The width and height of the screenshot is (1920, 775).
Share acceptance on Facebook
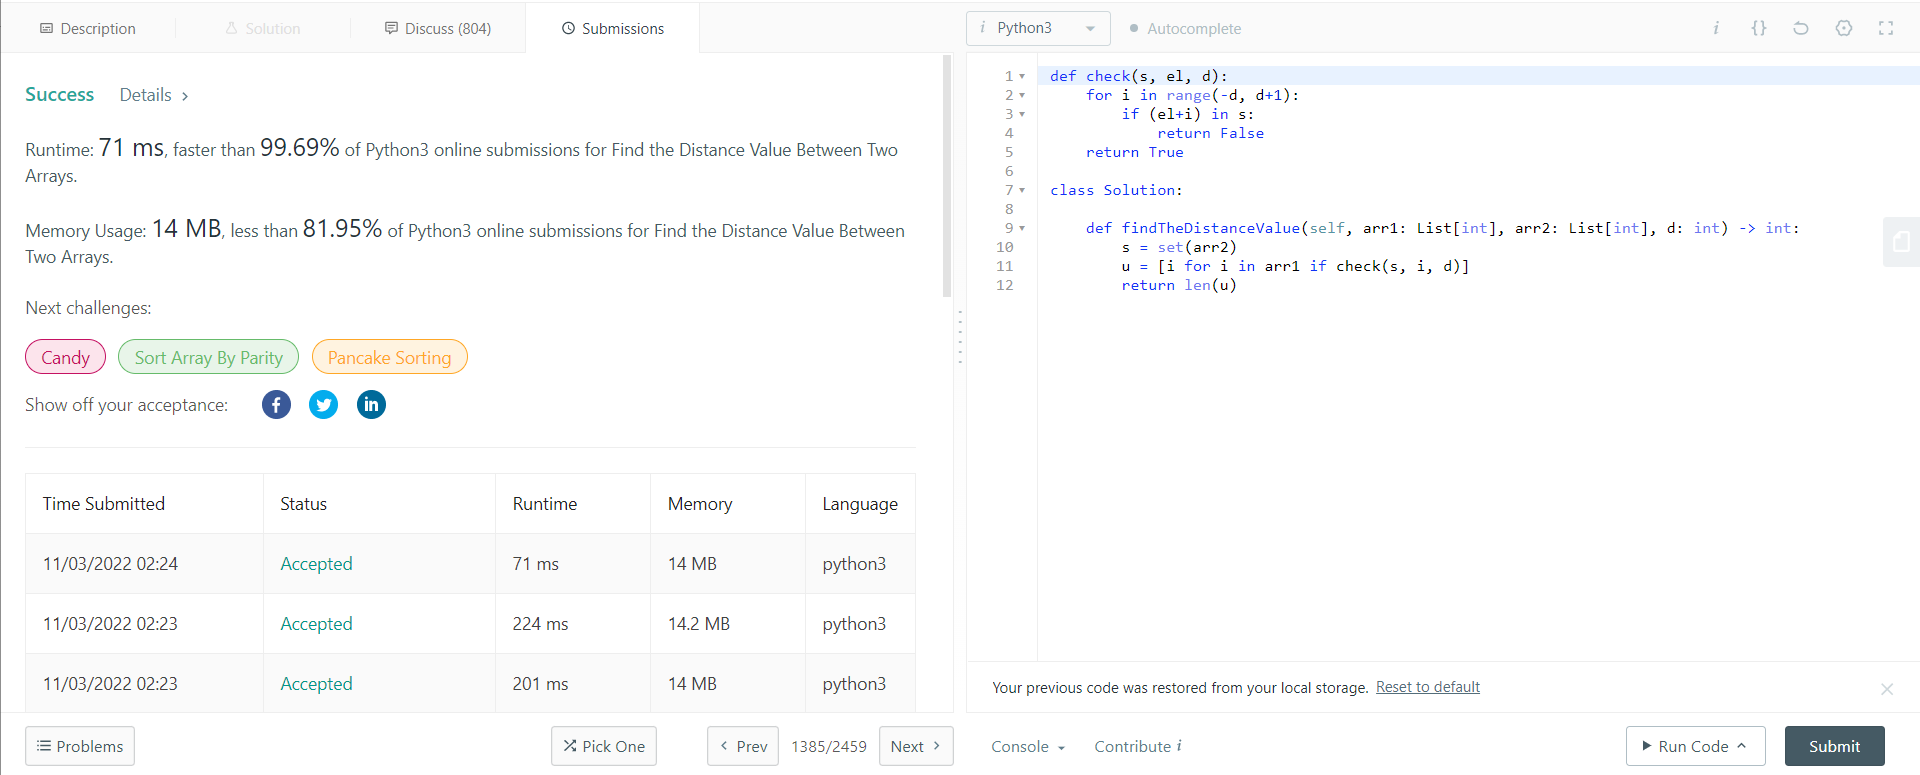[x=276, y=405]
